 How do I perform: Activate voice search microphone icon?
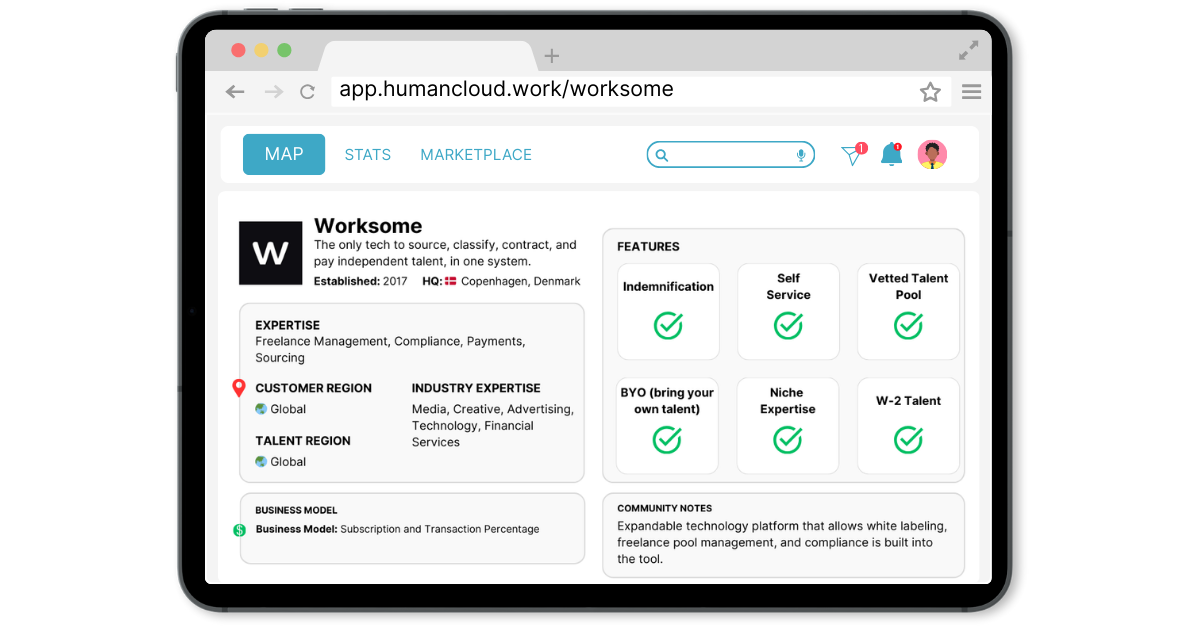click(801, 155)
